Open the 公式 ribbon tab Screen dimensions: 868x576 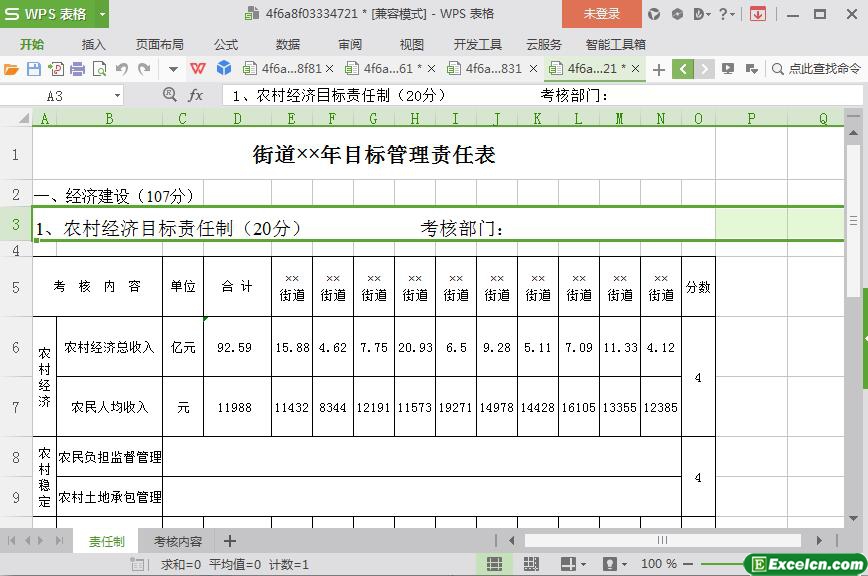225,44
